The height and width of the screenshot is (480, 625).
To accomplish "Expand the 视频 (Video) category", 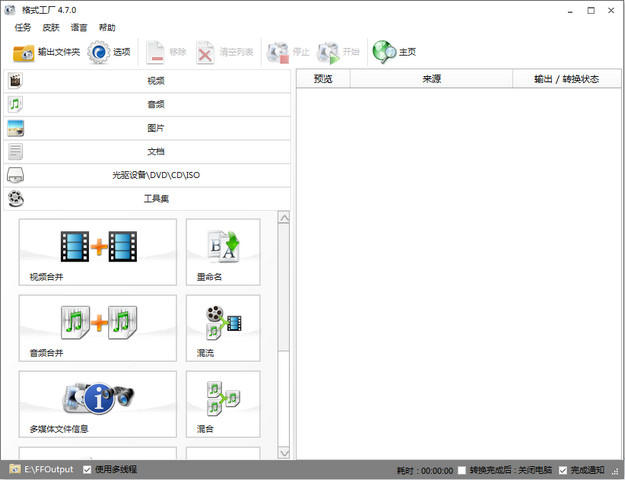I will pos(147,81).
